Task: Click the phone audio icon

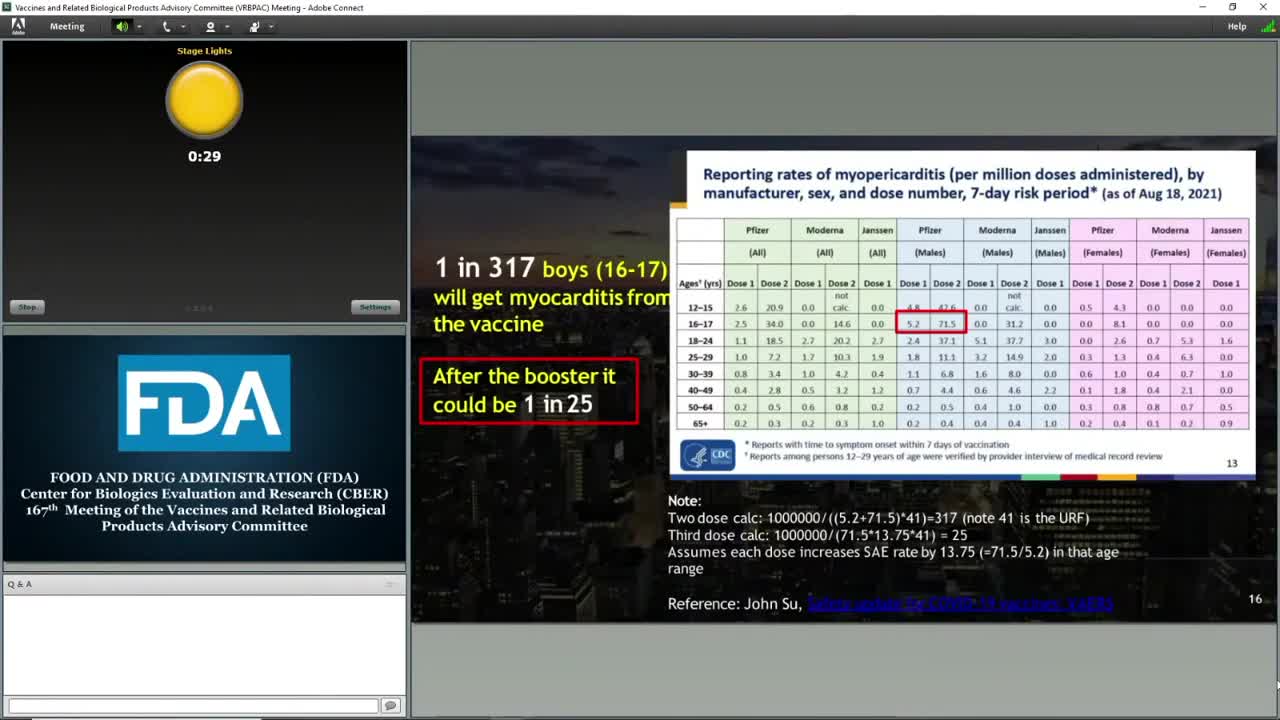Action: point(167,27)
